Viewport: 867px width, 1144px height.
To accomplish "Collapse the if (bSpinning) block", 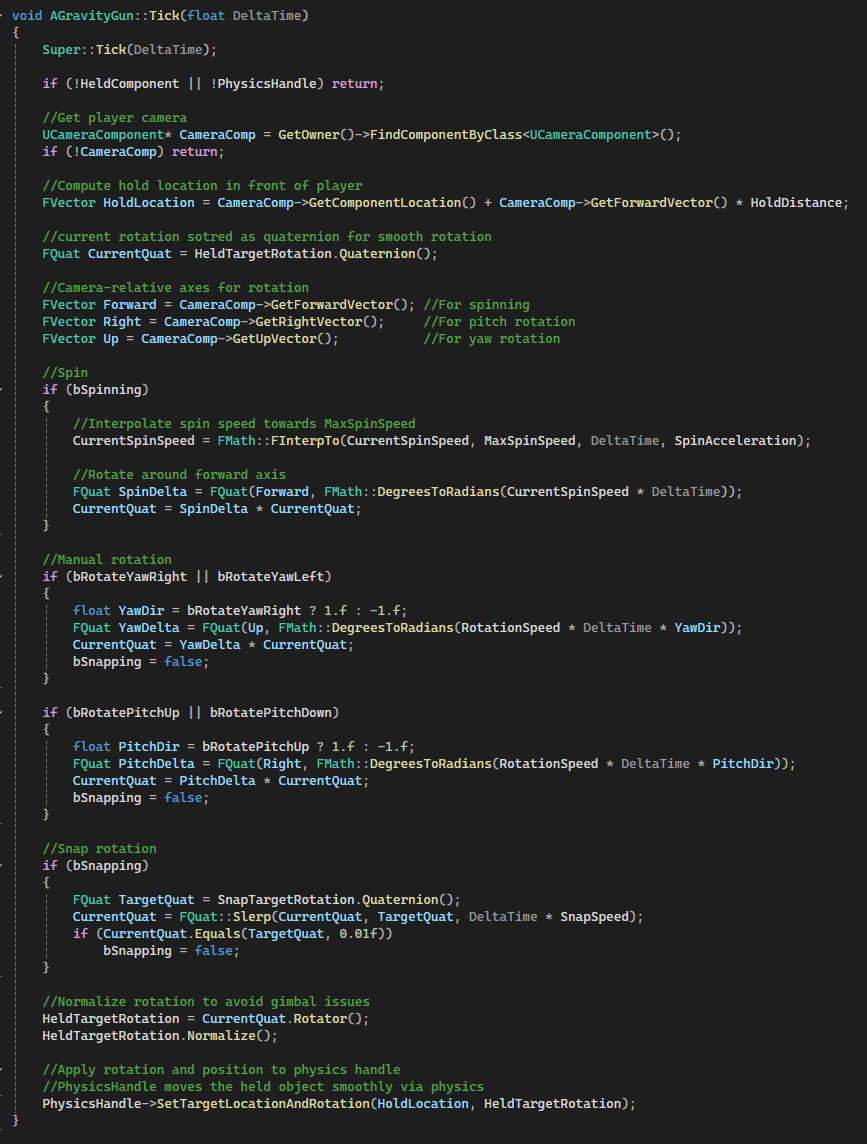I will (5, 389).
